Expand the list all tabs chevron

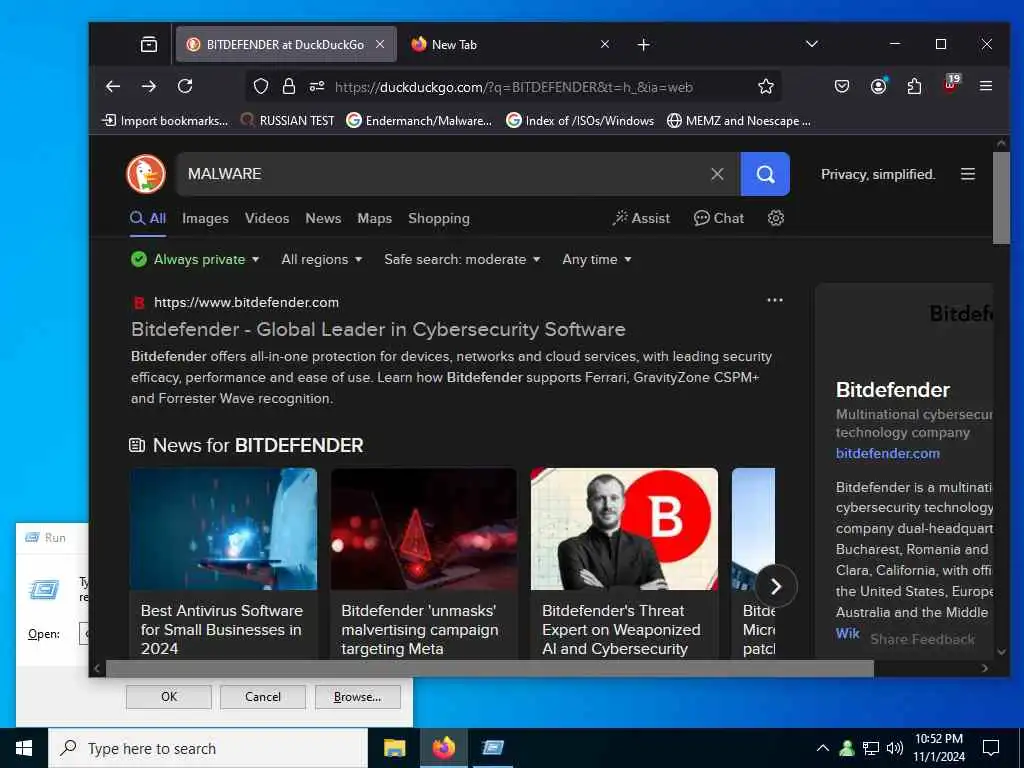coord(812,44)
